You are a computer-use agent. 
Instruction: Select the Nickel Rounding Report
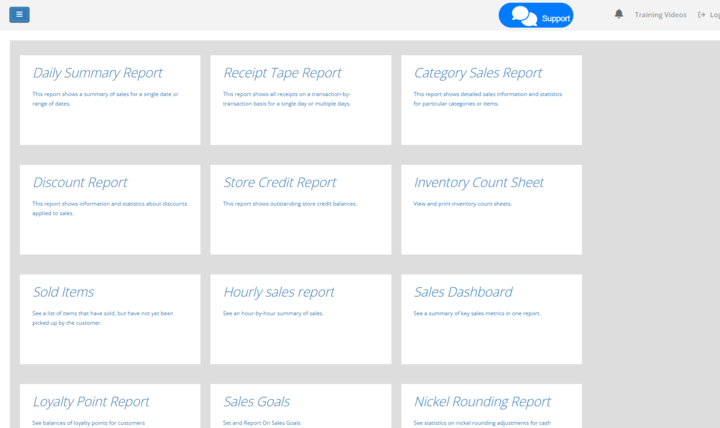(482, 402)
